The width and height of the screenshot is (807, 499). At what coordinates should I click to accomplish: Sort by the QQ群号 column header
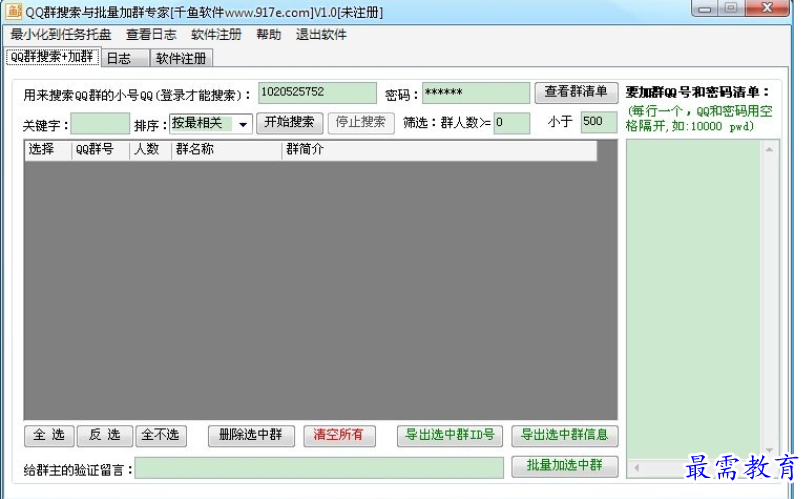(x=100, y=150)
